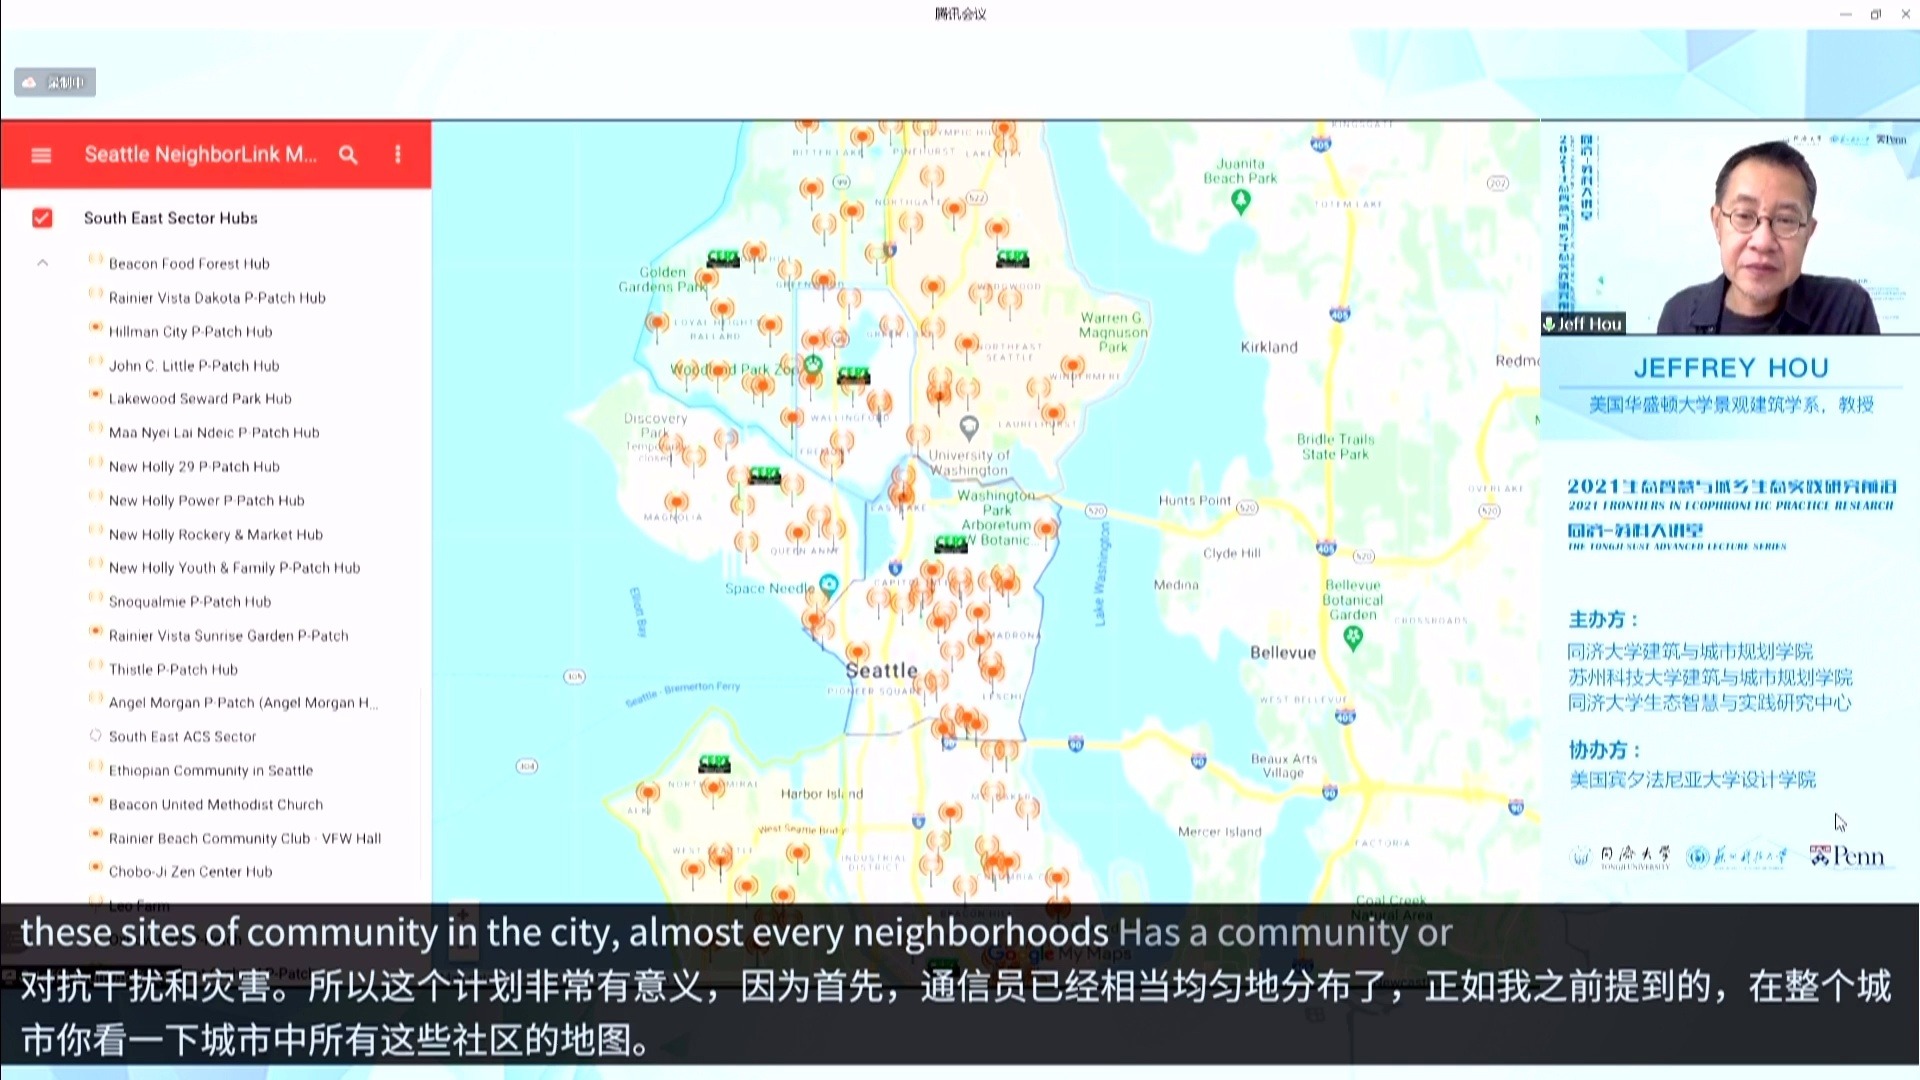Select Ethiopian Community in Seattle
The width and height of the screenshot is (1920, 1080).
coord(210,771)
